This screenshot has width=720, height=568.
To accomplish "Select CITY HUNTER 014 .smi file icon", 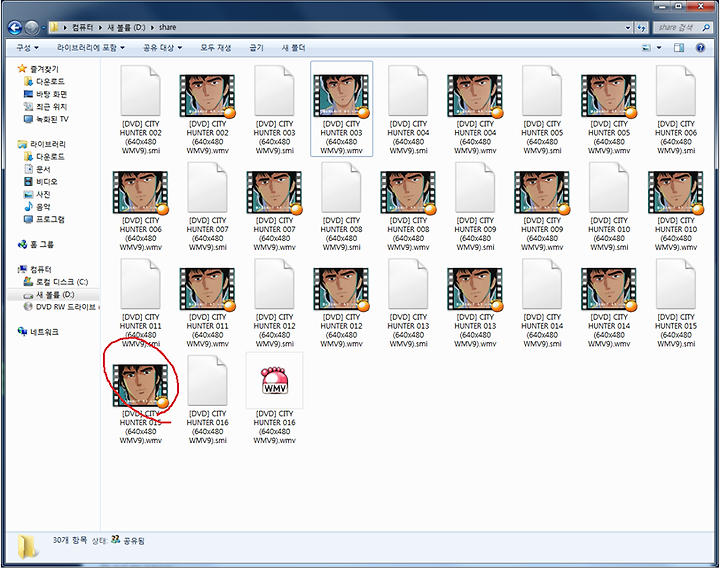I will point(542,284).
